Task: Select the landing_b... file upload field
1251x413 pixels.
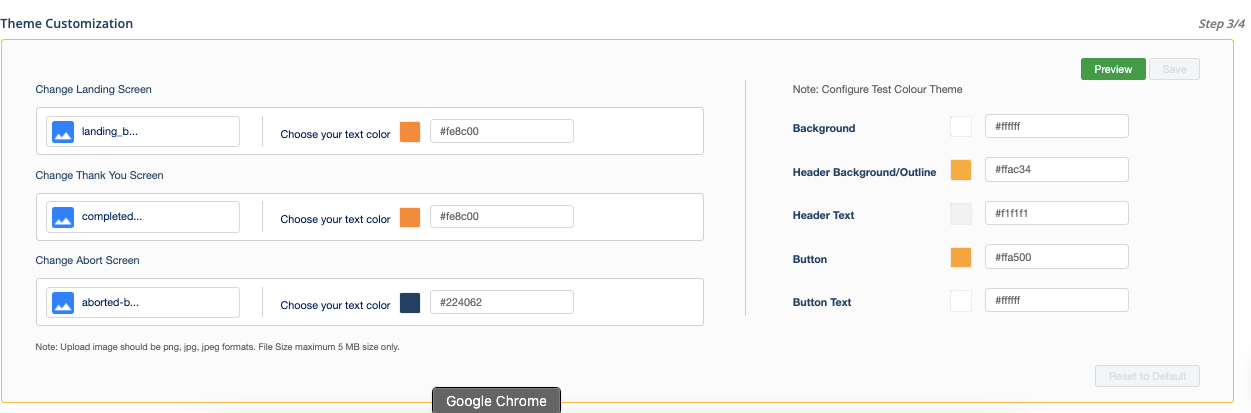Action: coord(143,131)
